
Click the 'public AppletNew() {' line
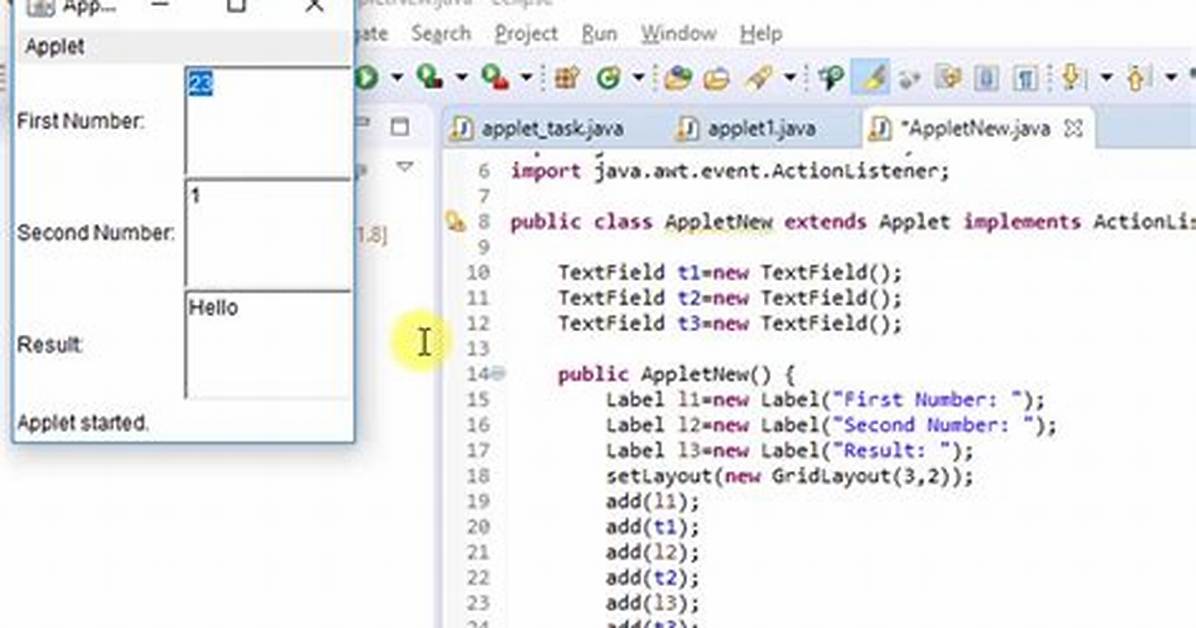tap(676, 375)
